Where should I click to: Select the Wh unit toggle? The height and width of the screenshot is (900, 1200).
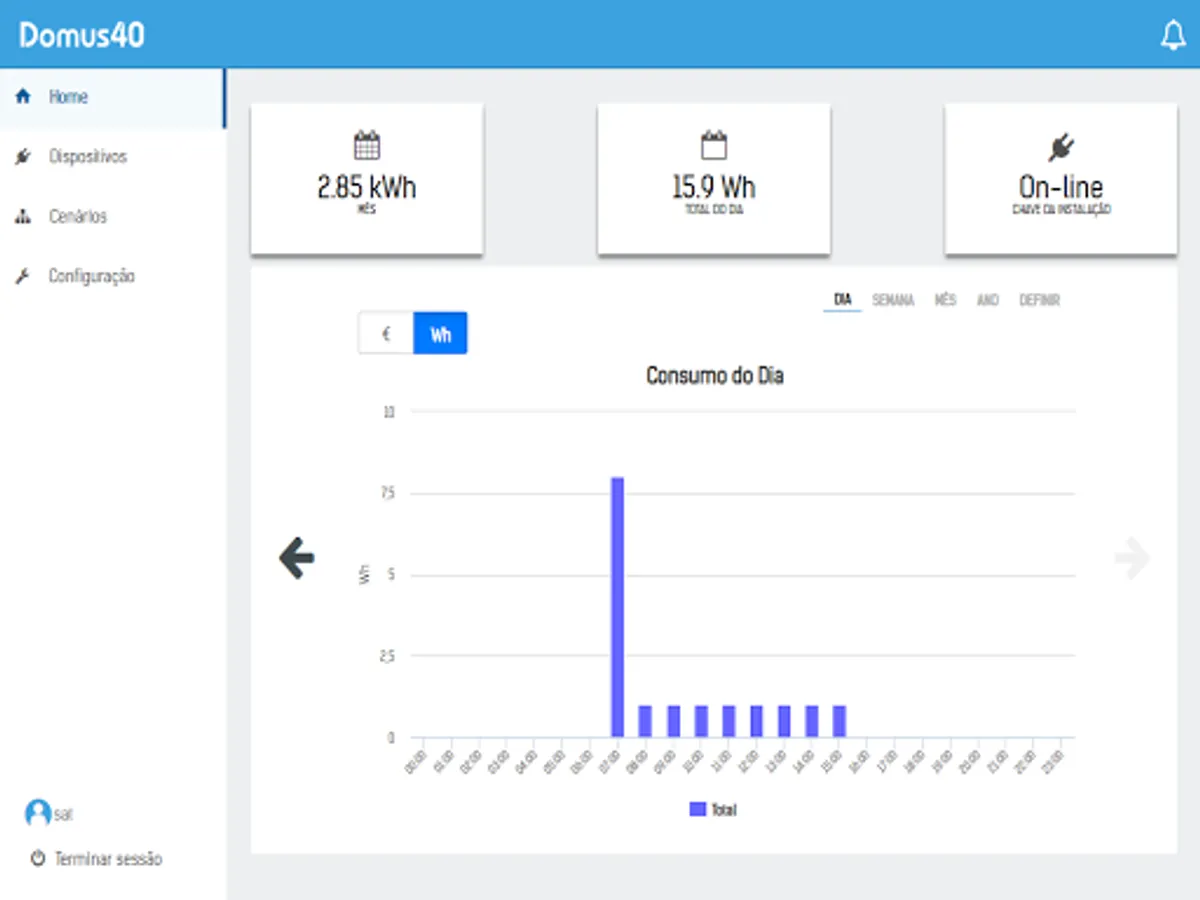[441, 334]
